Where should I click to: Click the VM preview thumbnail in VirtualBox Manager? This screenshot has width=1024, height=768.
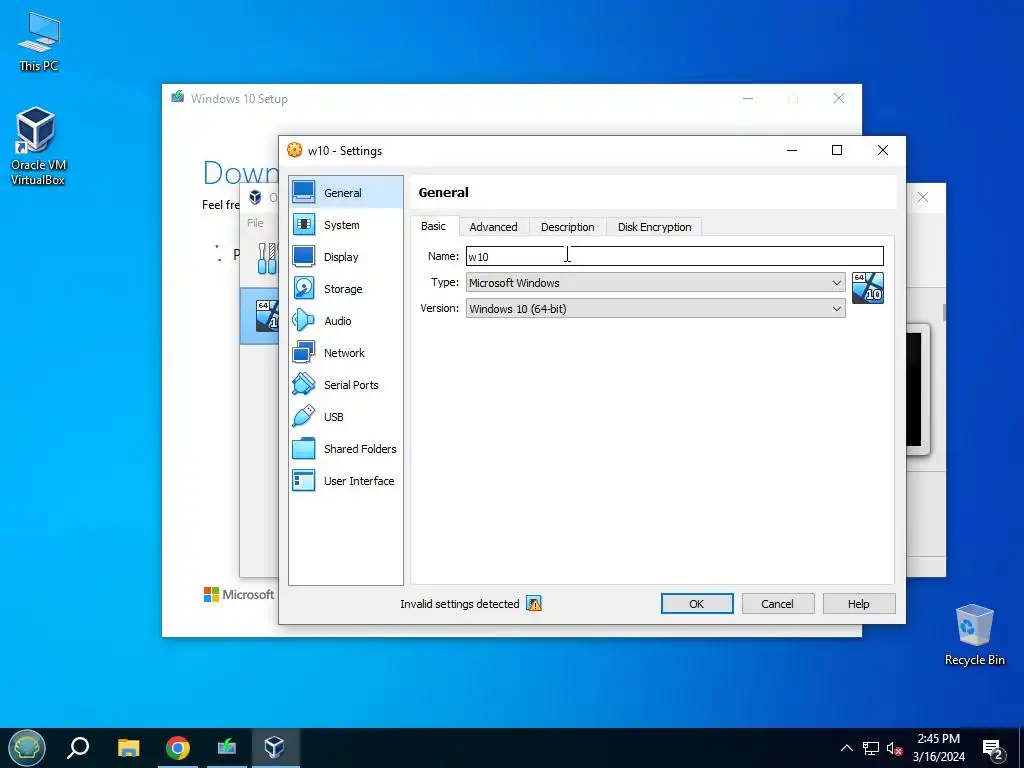coord(917,389)
